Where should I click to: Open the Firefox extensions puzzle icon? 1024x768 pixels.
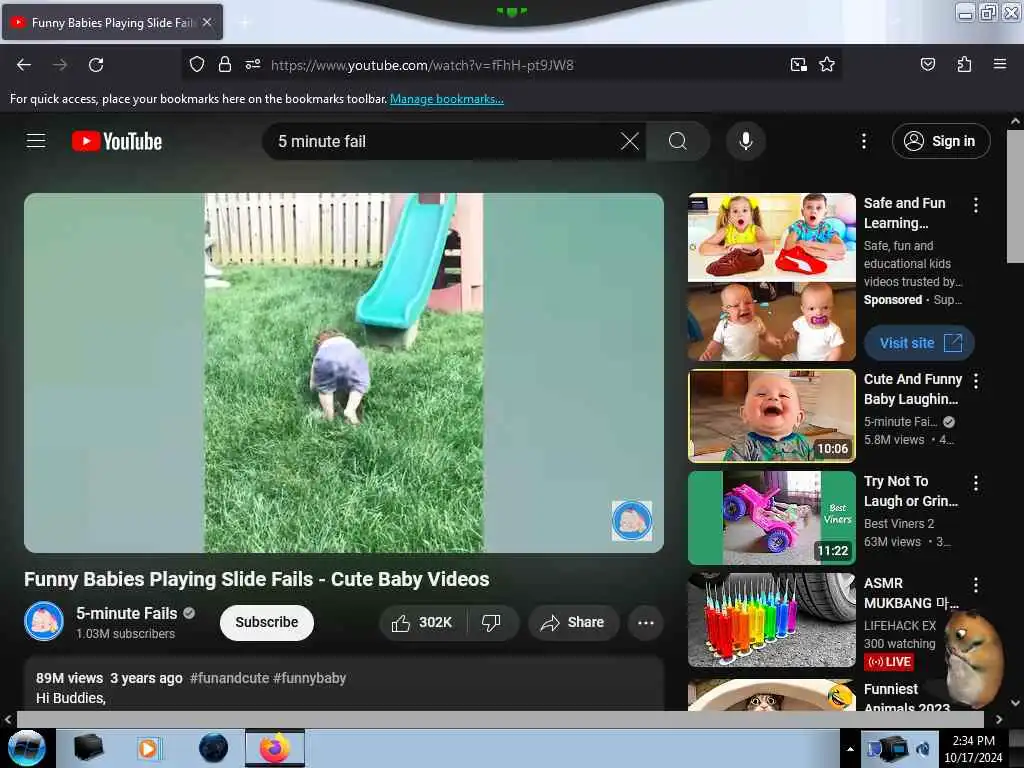tap(964, 65)
